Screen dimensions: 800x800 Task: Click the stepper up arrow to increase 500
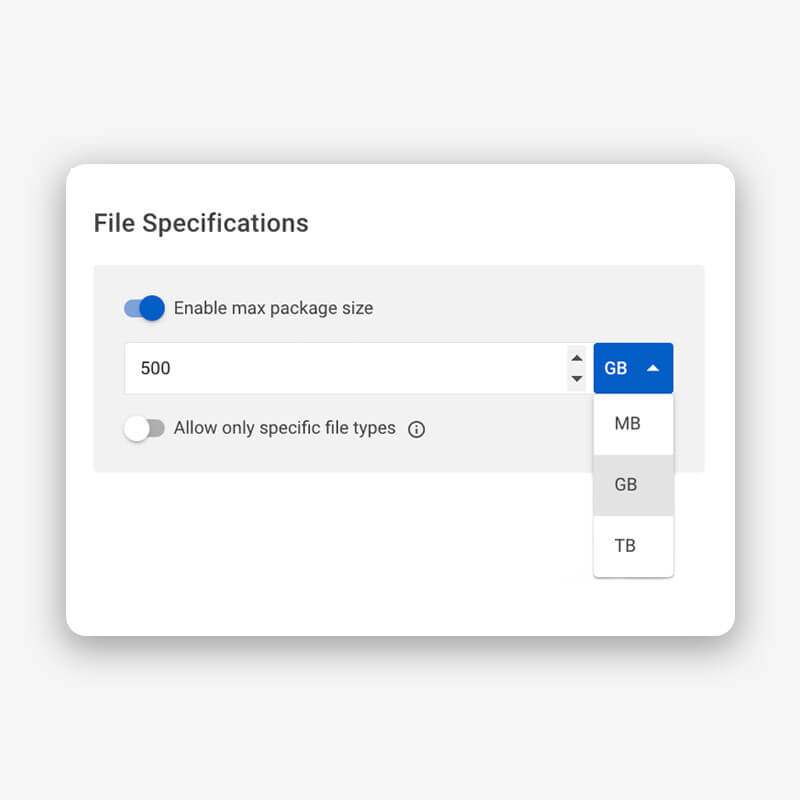578,359
